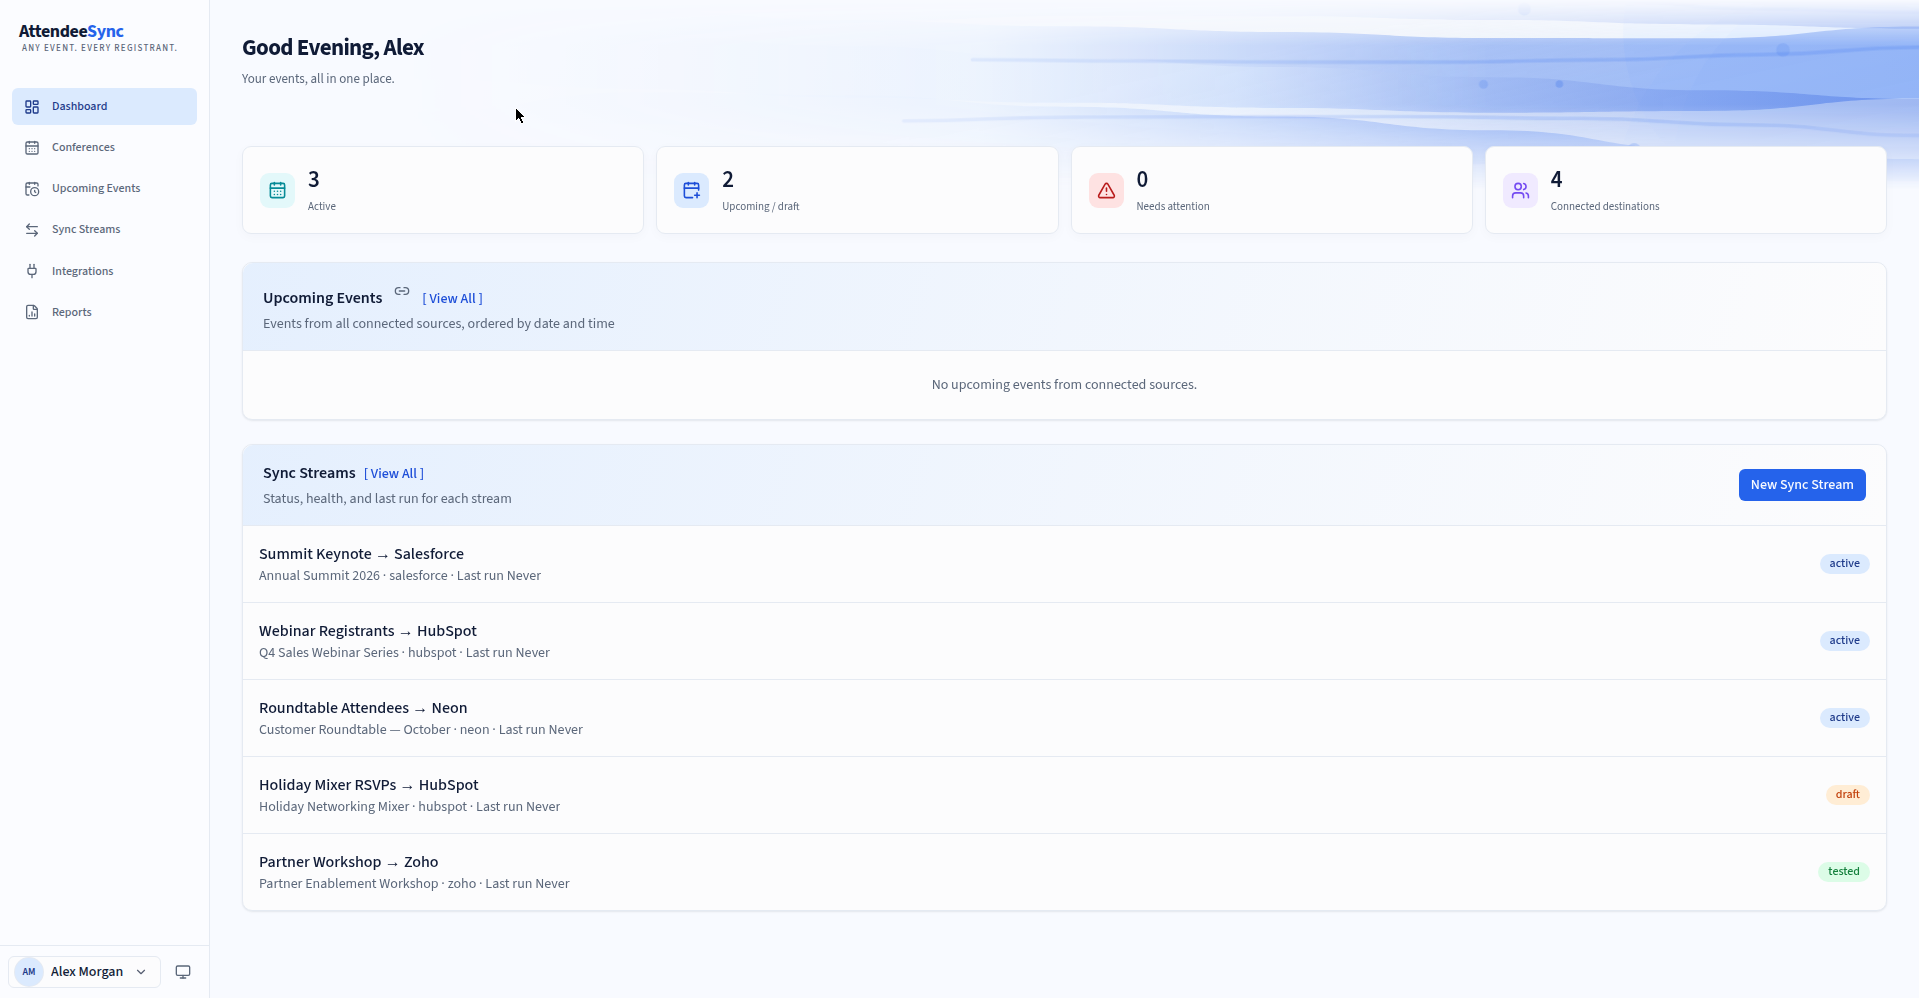Viewport: 1919px width, 998px height.
Task: Click the tested badge on Partner Workshop row
Action: 1843,872
